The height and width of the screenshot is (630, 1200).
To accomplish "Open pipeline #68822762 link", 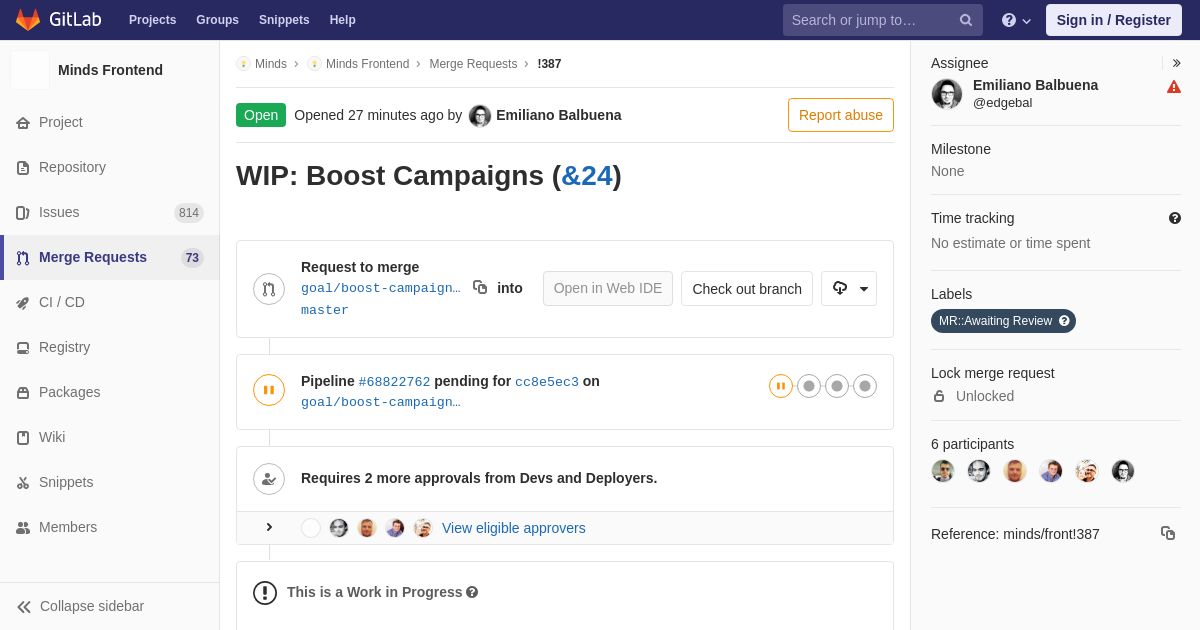I will click(x=394, y=382).
